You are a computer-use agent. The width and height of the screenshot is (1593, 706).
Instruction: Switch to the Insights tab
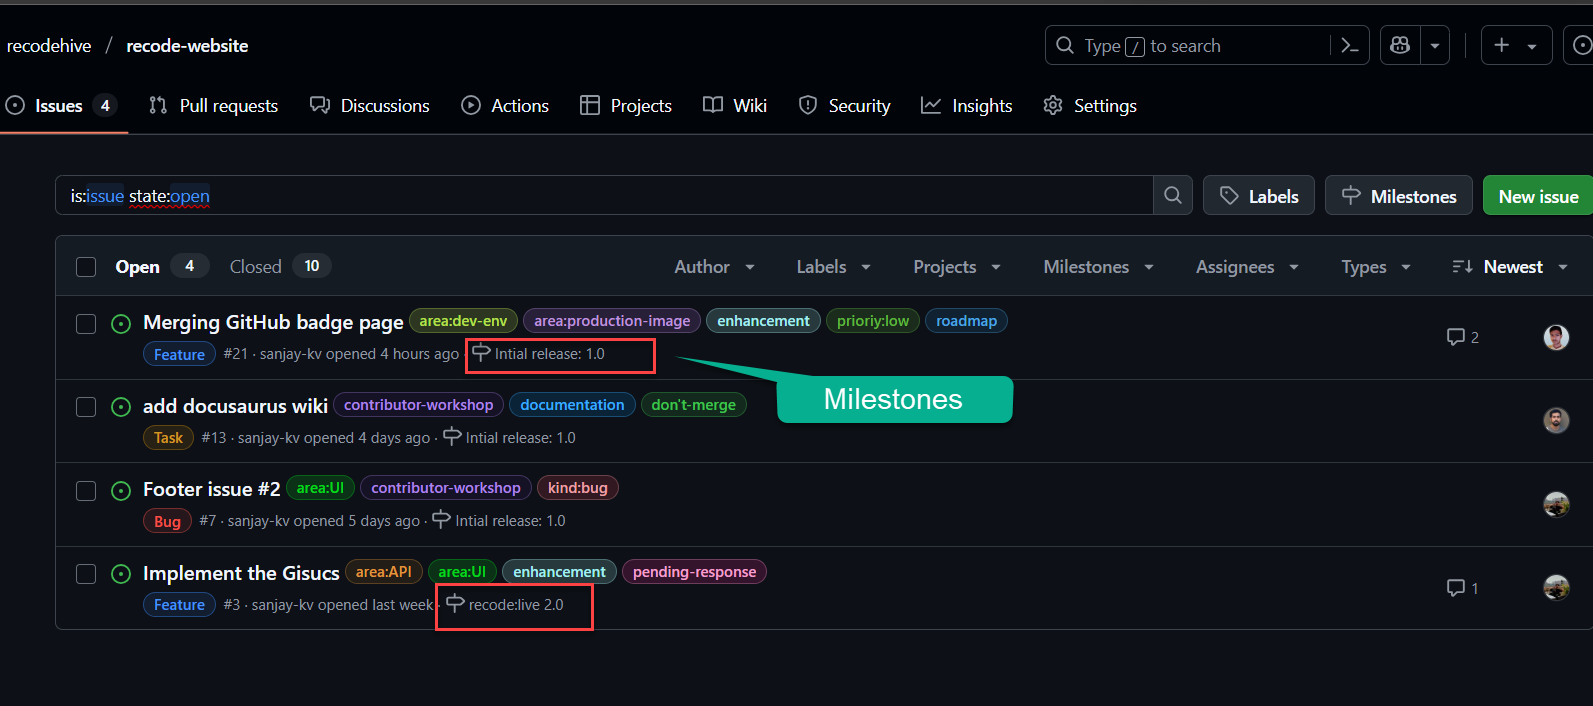(x=967, y=106)
